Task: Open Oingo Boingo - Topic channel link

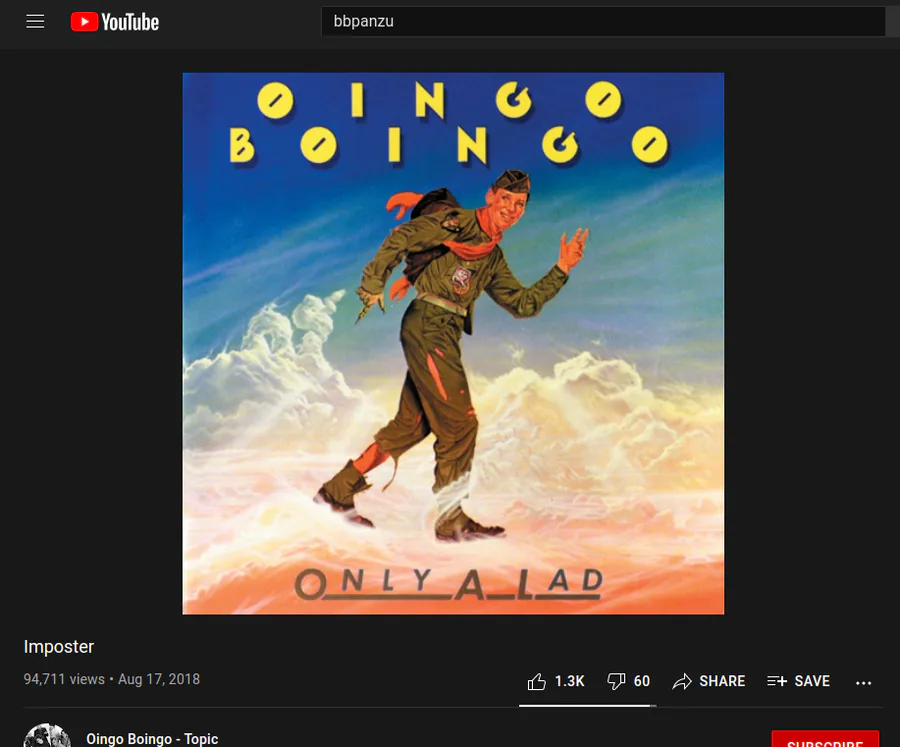Action: 152,739
